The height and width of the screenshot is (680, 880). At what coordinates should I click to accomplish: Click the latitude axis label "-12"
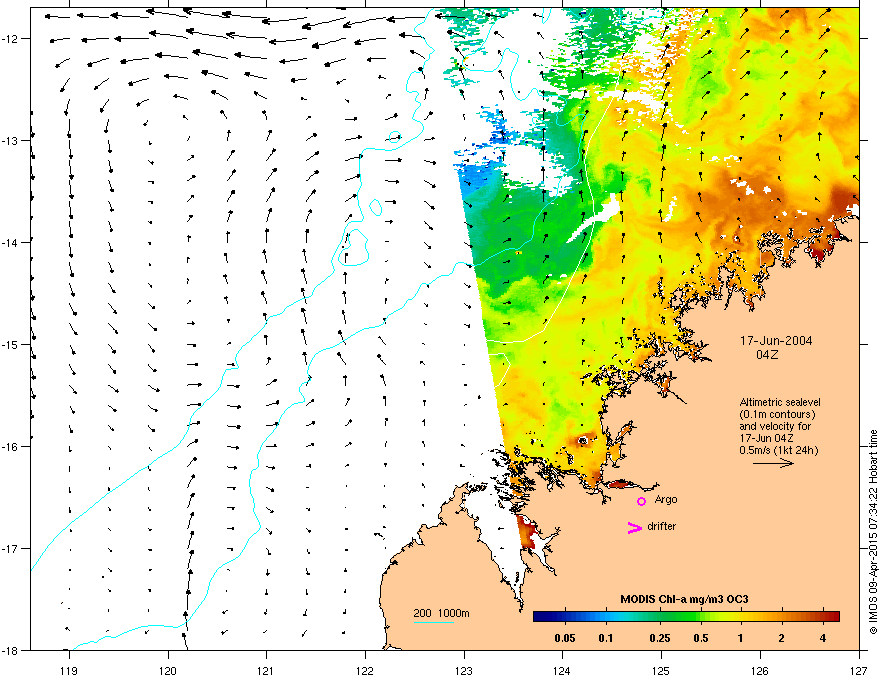click(x=11, y=39)
